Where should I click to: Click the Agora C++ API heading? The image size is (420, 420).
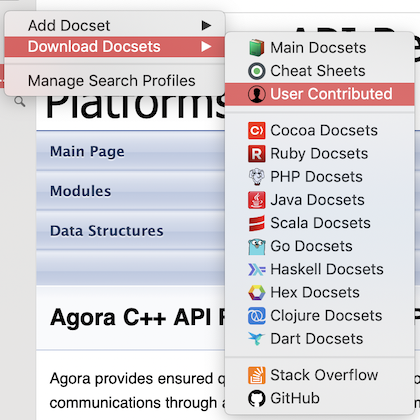(x=138, y=317)
